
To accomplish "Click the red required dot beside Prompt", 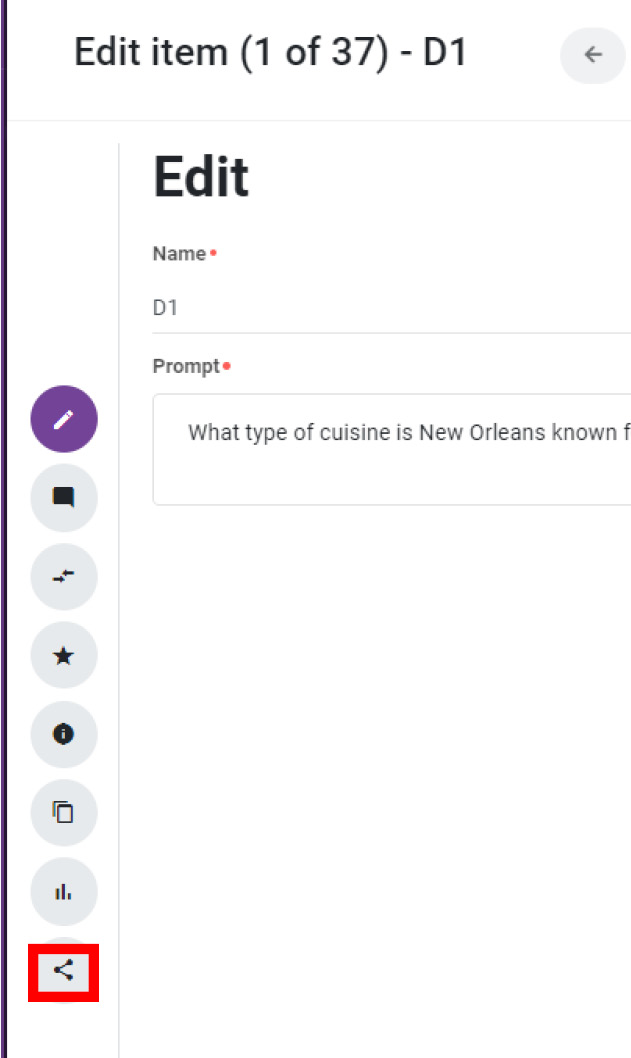I will [x=227, y=366].
